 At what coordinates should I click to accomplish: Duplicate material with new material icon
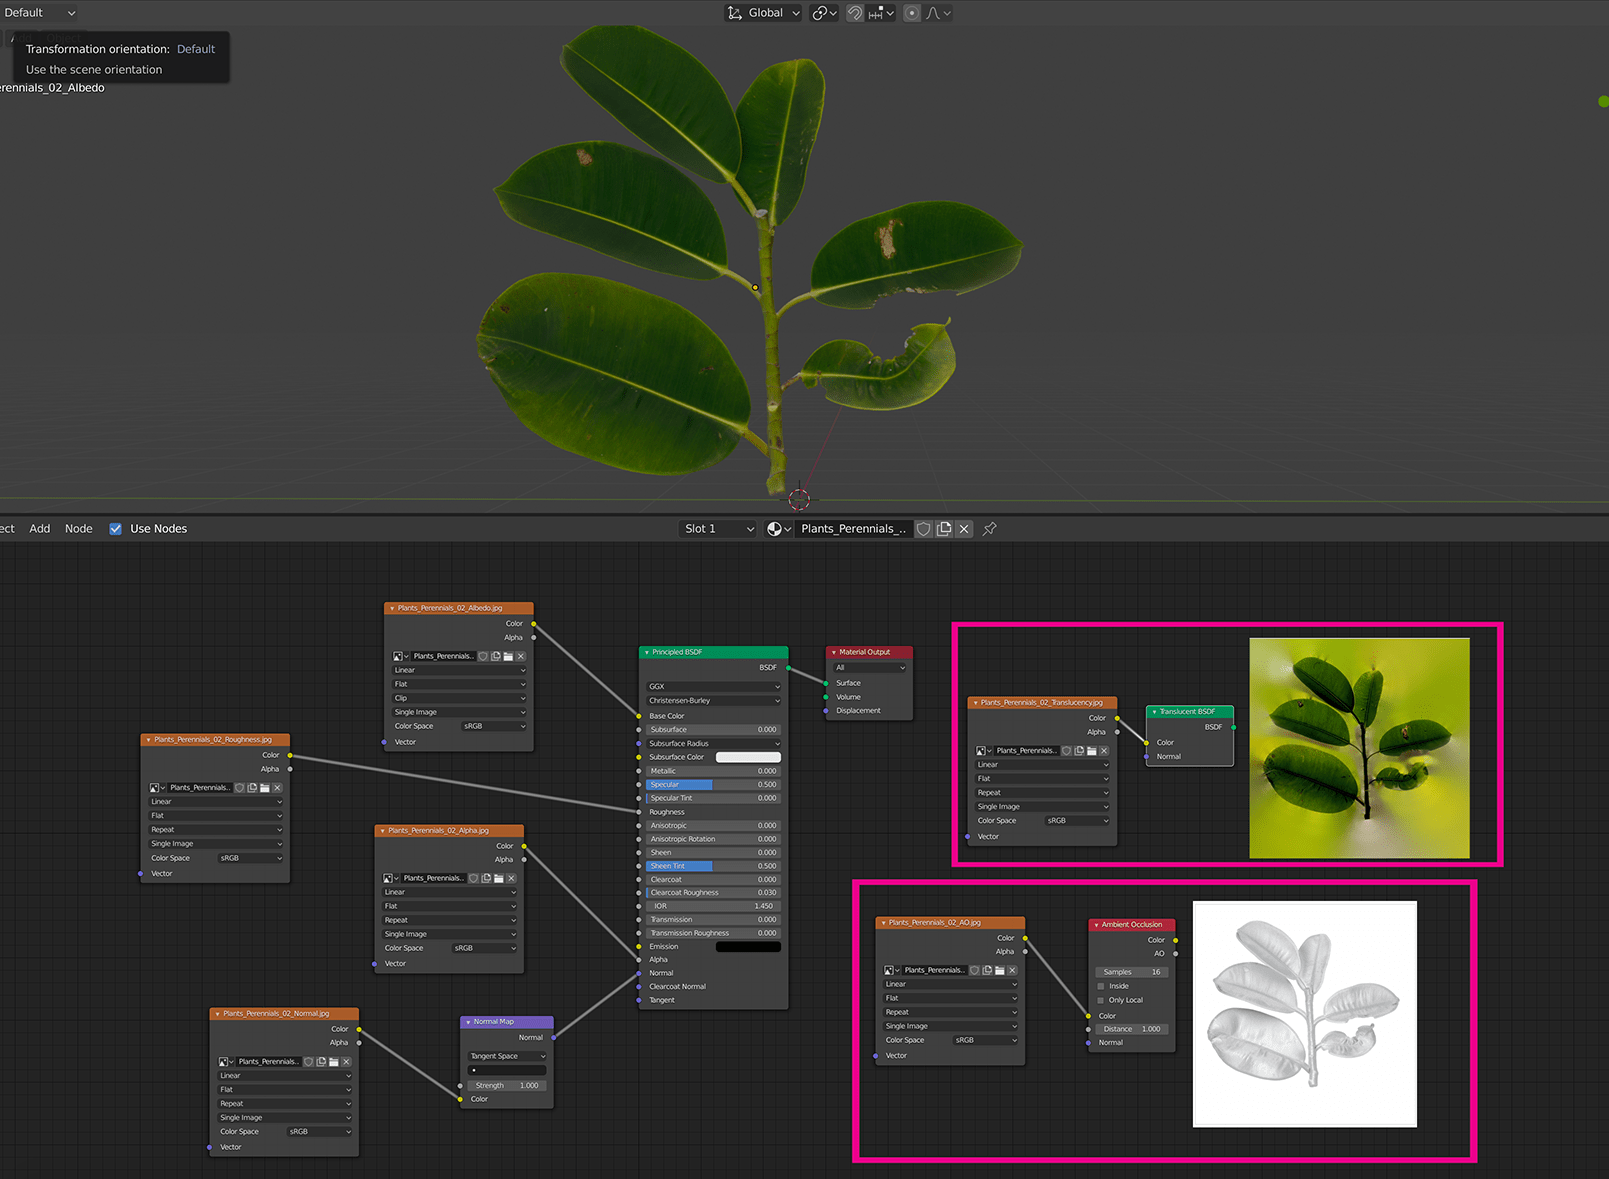pos(944,529)
